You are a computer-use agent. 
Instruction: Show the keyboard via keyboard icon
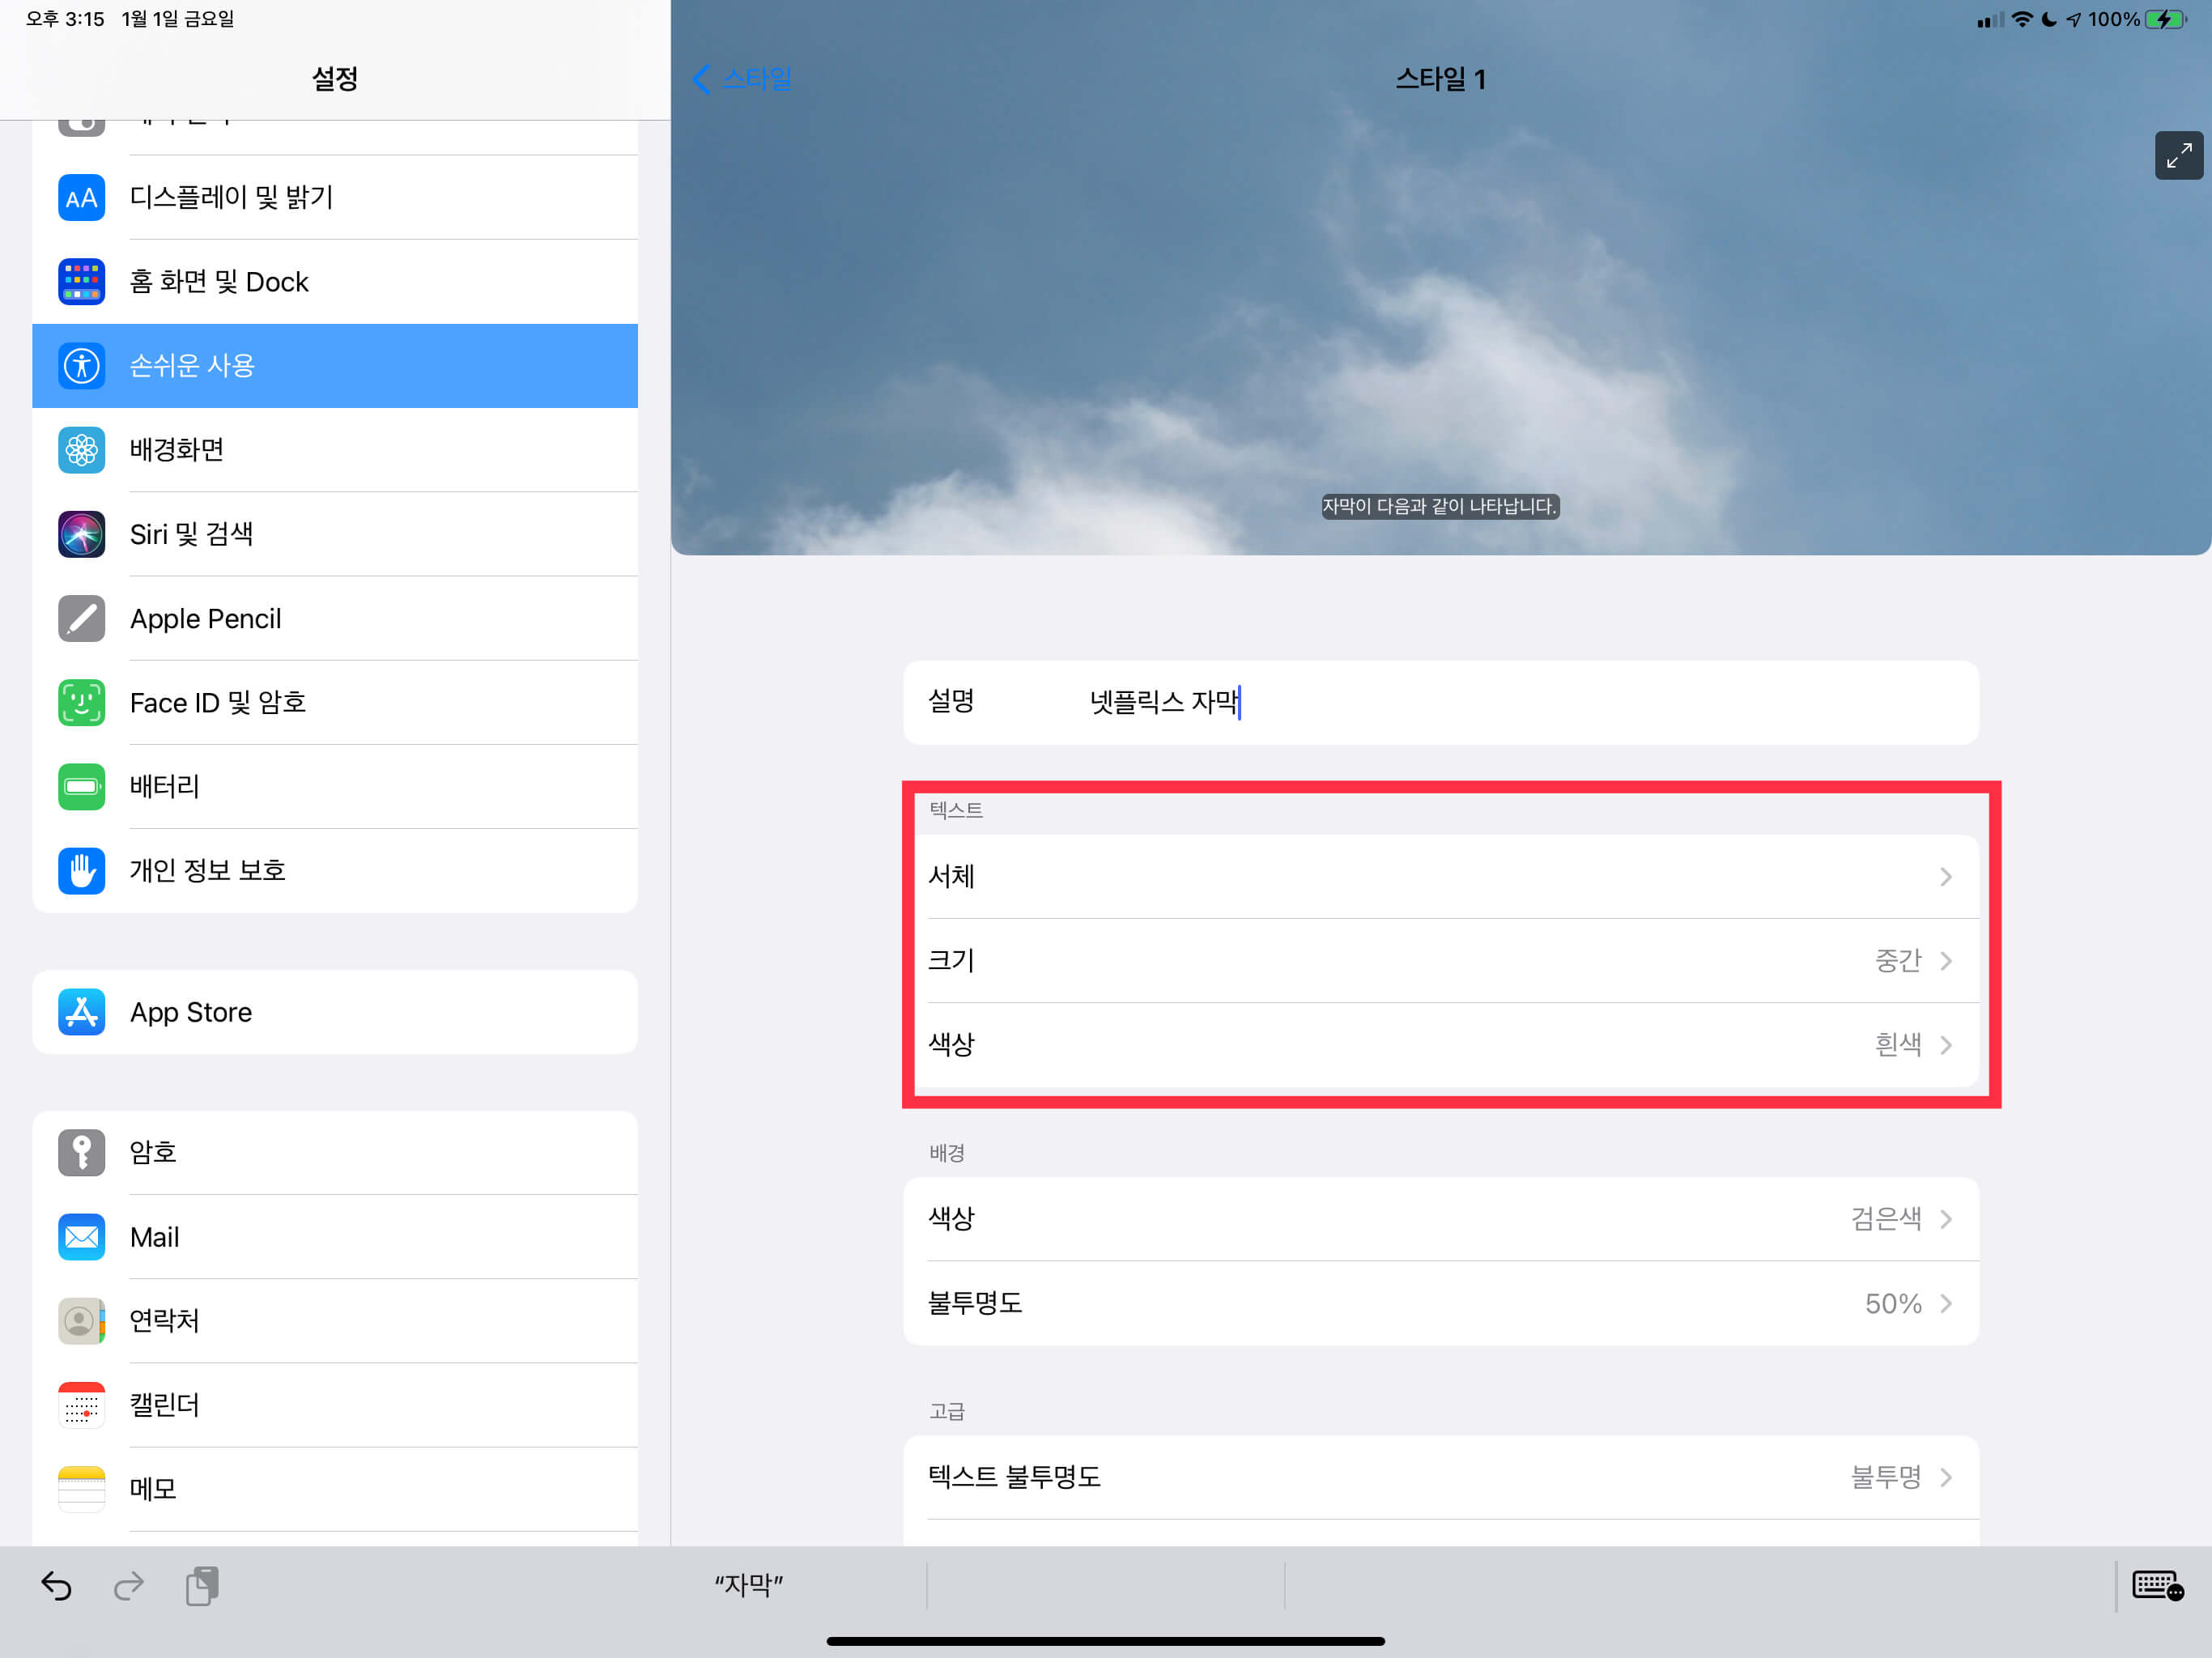click(x=2157, y=1586)
